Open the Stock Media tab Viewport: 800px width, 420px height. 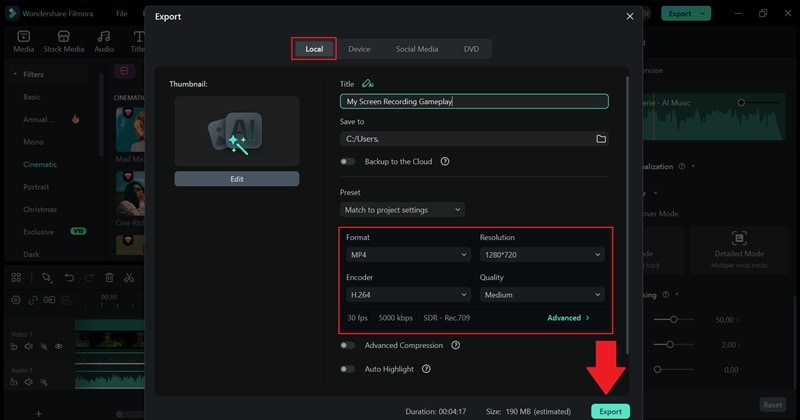[x=64, y=41]
